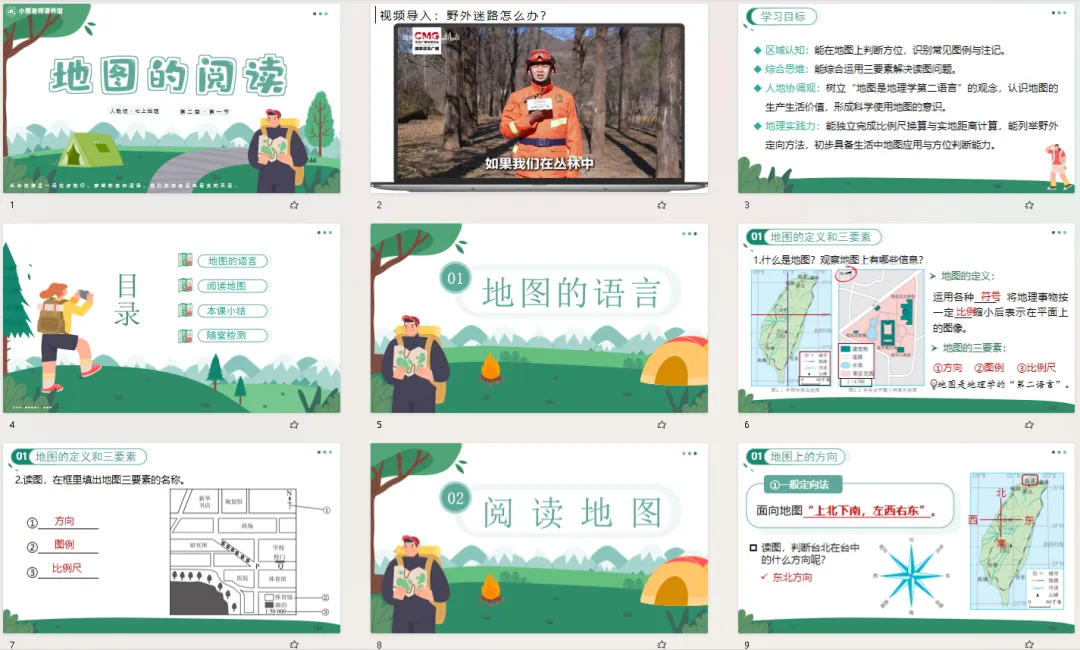Click slide number label 4
The width and height of the screenshot is (1080, 650).
pos(12,425)
